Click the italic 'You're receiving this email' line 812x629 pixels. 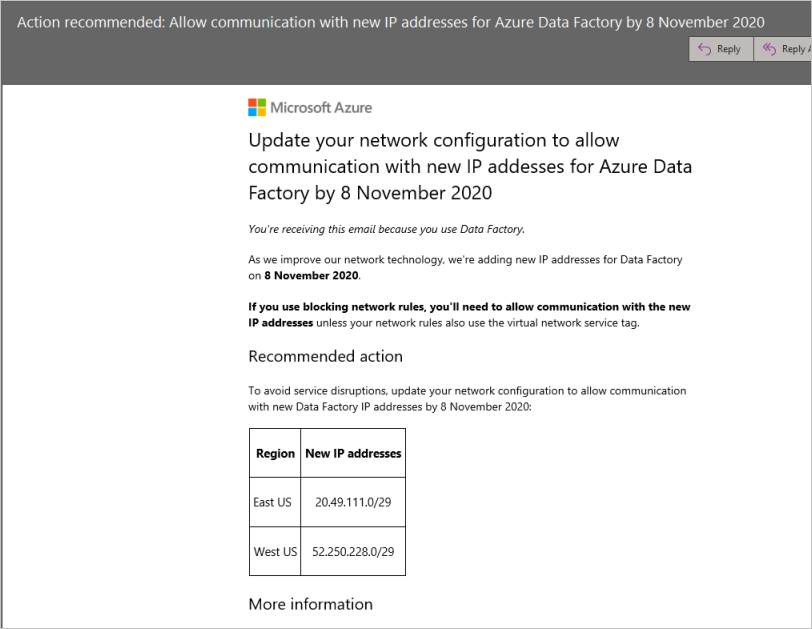386,229
